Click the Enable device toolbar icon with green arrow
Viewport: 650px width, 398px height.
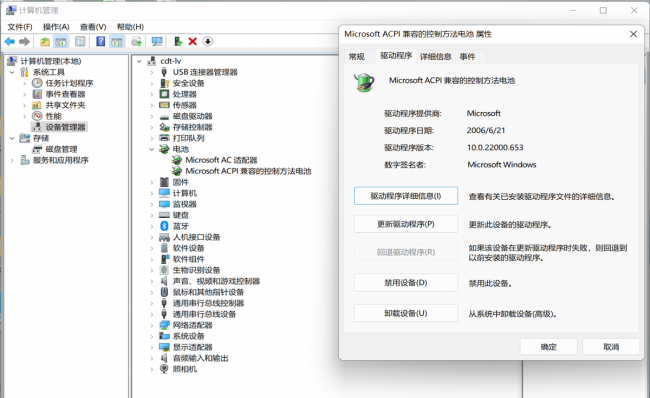click(x=178, y=41)
